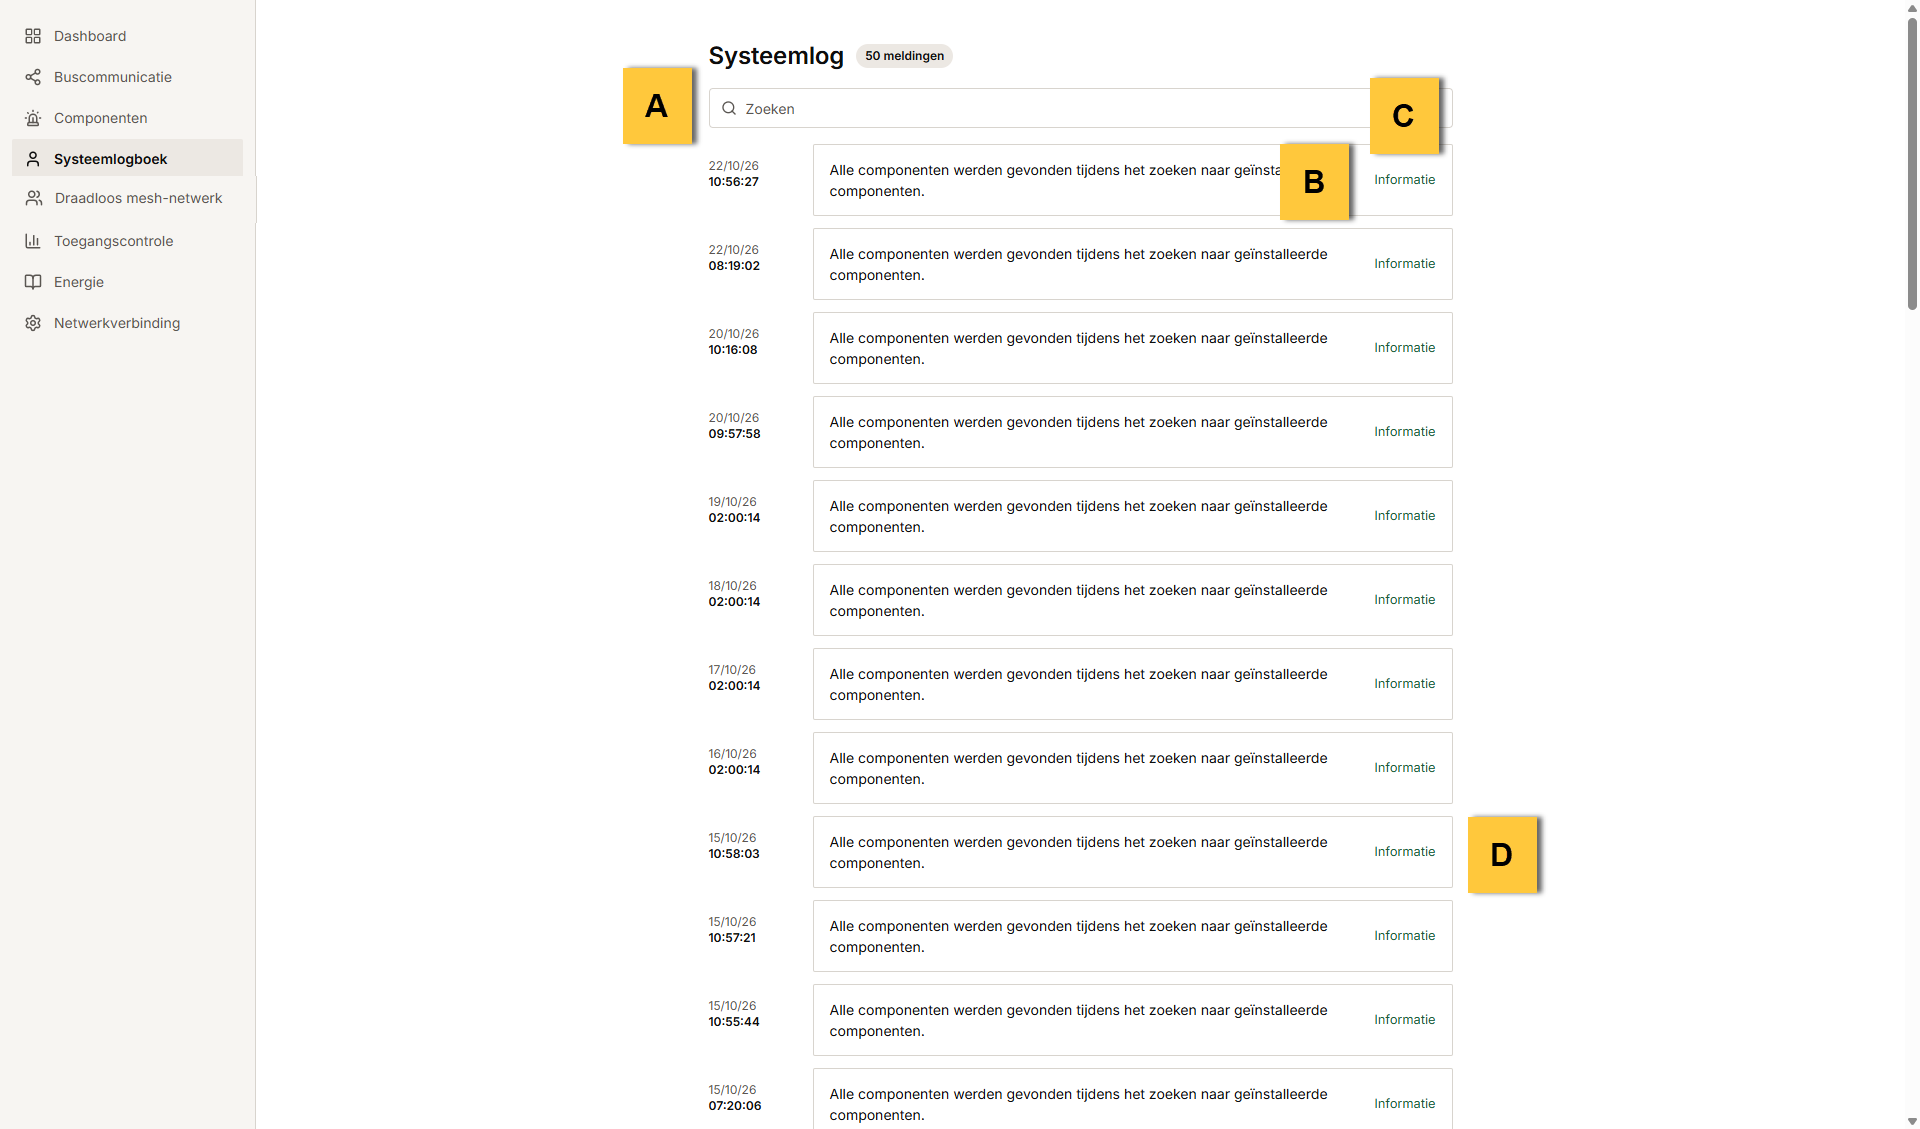Click the Buscommunicatie share icon
The height and width of the screenshot is (1129, 1920).
(x=33, y=77)
